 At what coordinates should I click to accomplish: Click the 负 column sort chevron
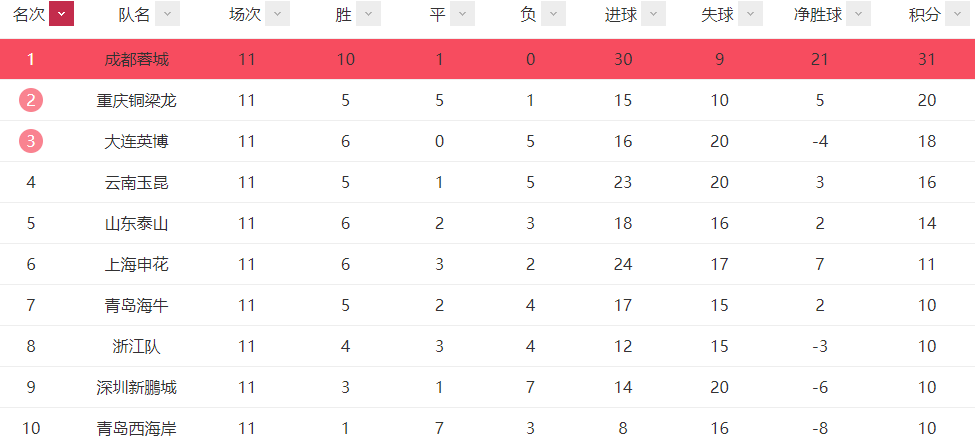click(553, 14)
